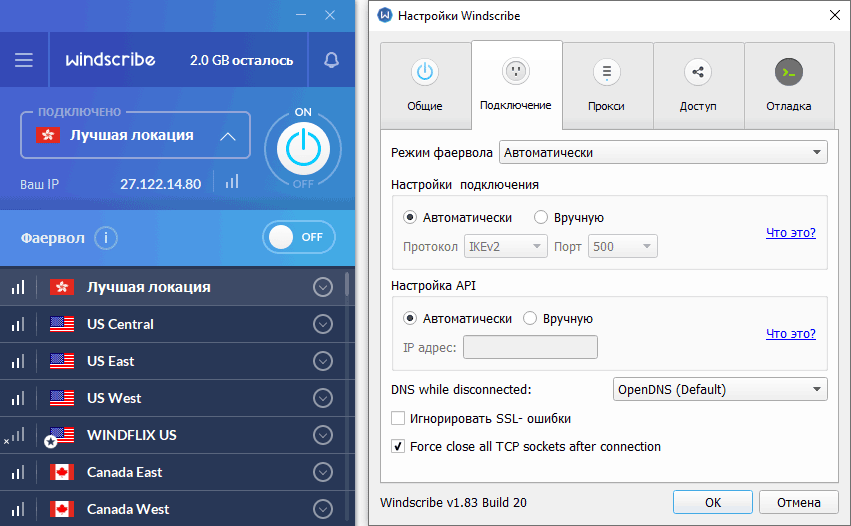Click the 2.0 GB осталось data label

point(242,60)
